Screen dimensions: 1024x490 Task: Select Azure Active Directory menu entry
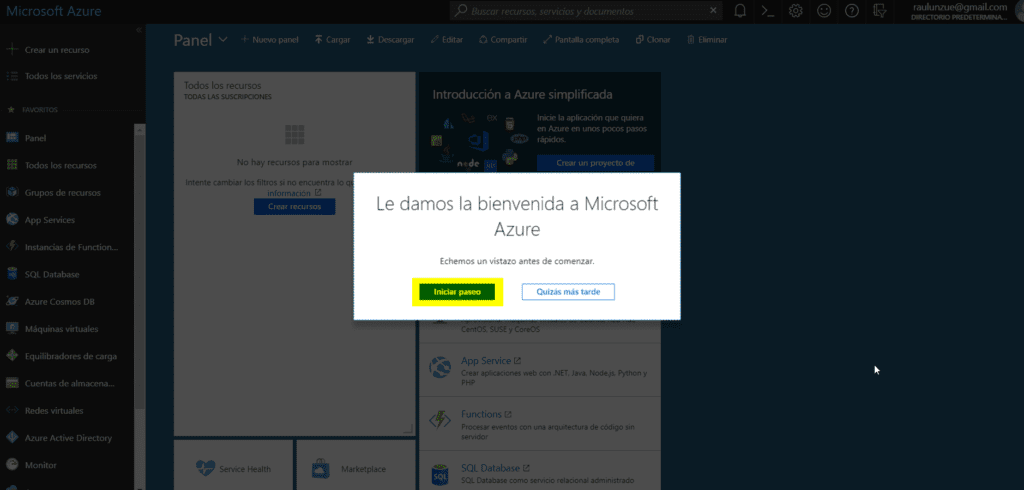(69, 438)
